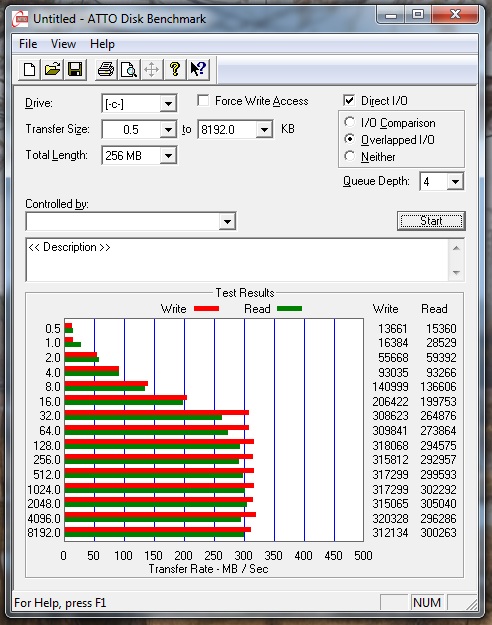The width and height of the screenshot is (492, 625).
Task: Click the 4096.0 transfer size row label
Action: (44, 518)
